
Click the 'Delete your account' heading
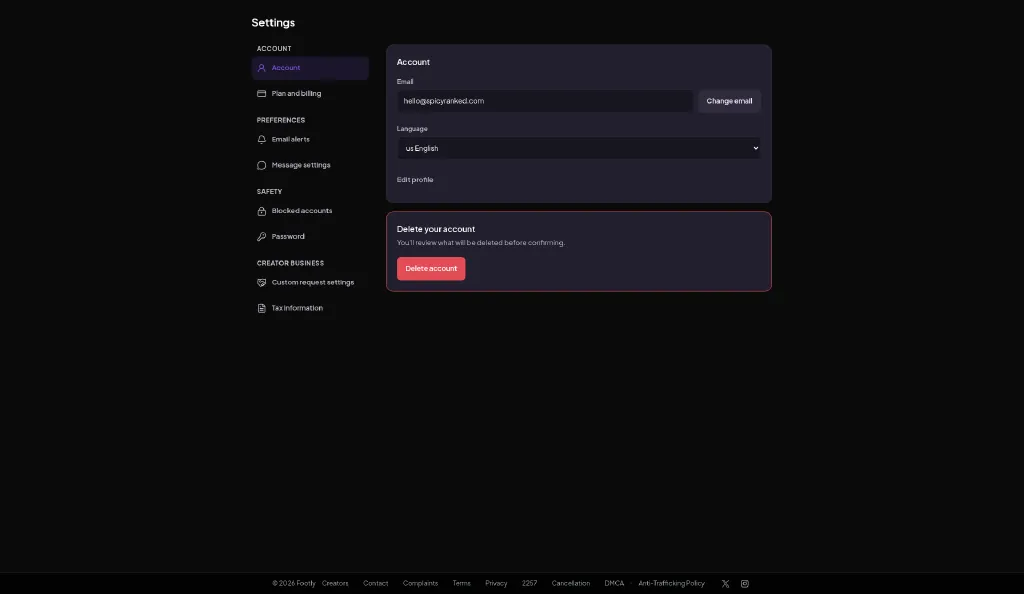tap(436, 229)
